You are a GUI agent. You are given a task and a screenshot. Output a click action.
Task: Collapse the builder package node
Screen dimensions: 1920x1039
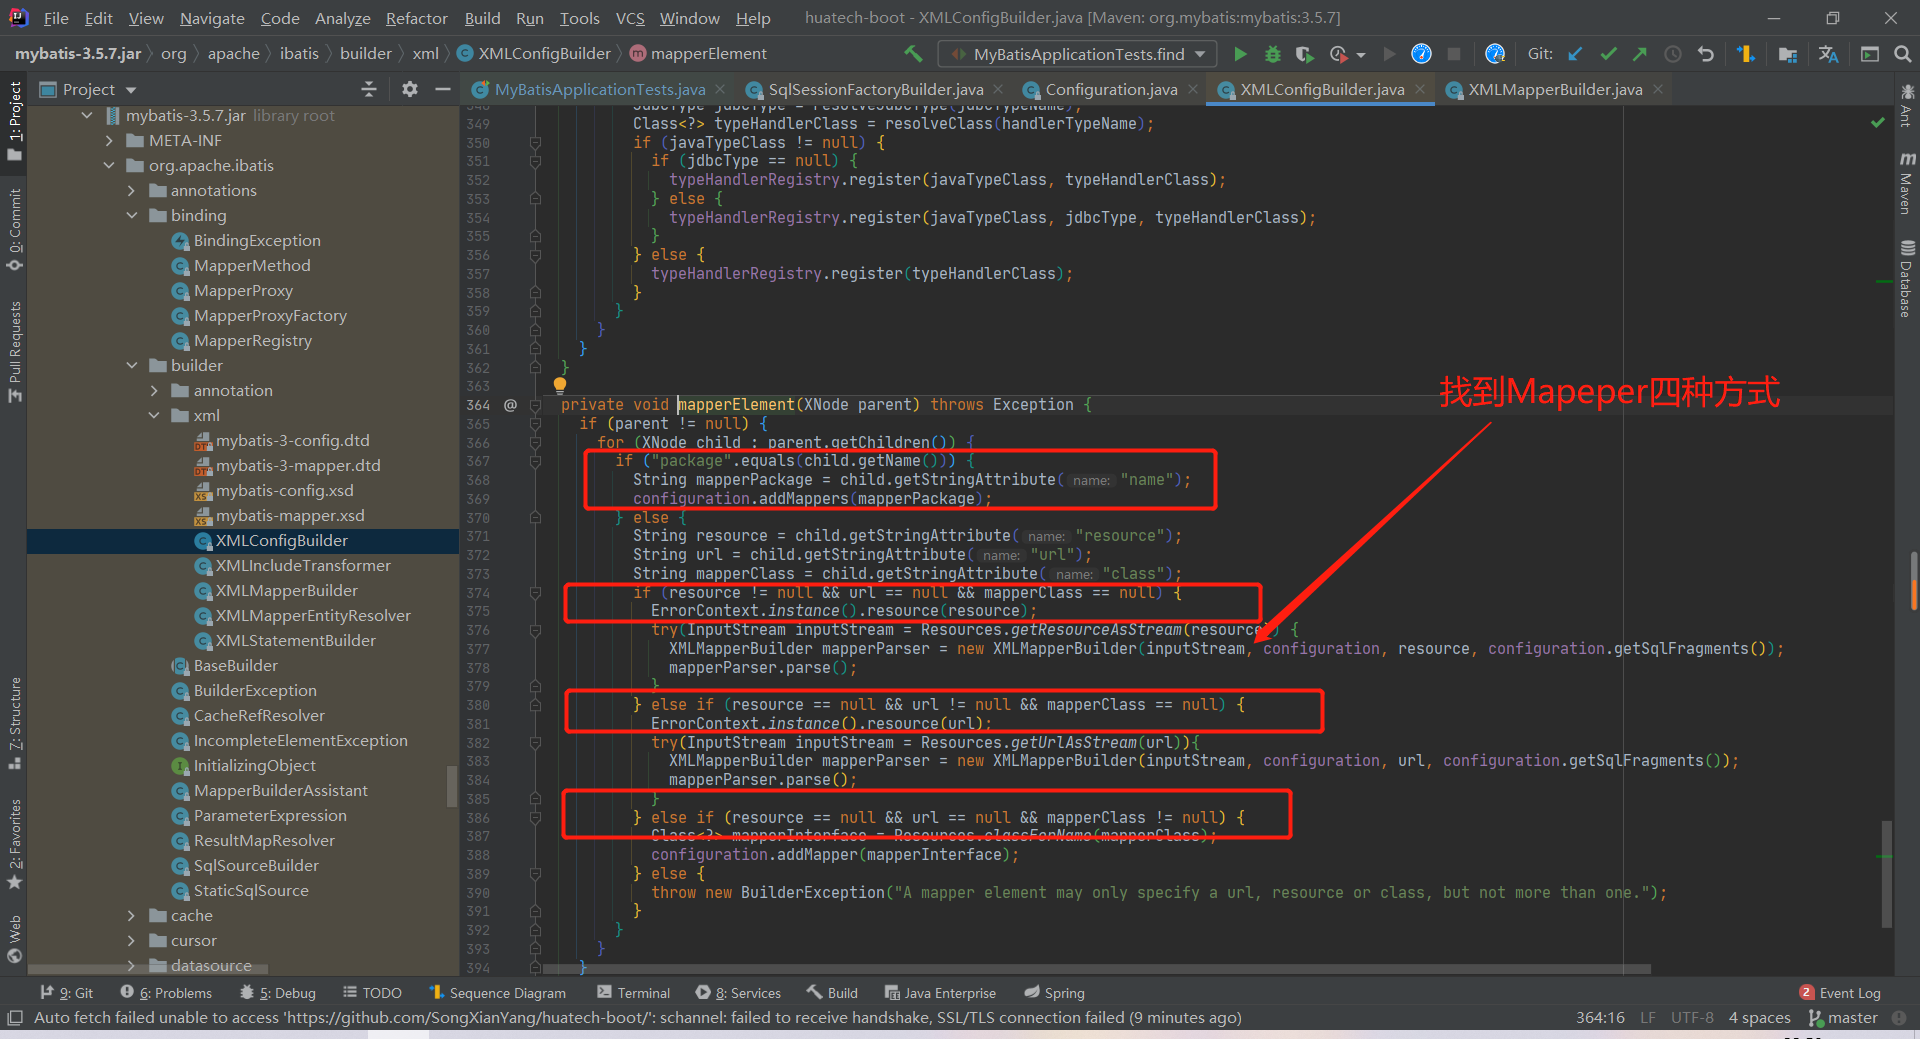(x=131, y=366)
